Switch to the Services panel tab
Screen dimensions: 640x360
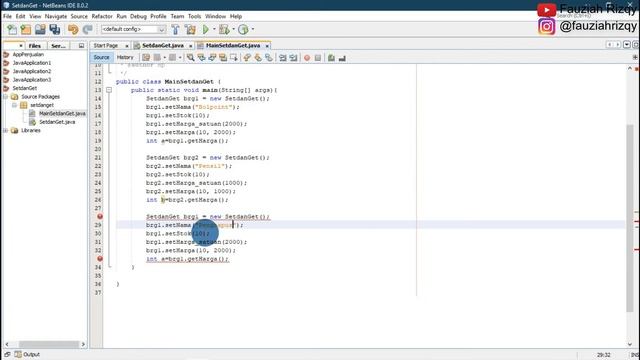coord(58,46)
